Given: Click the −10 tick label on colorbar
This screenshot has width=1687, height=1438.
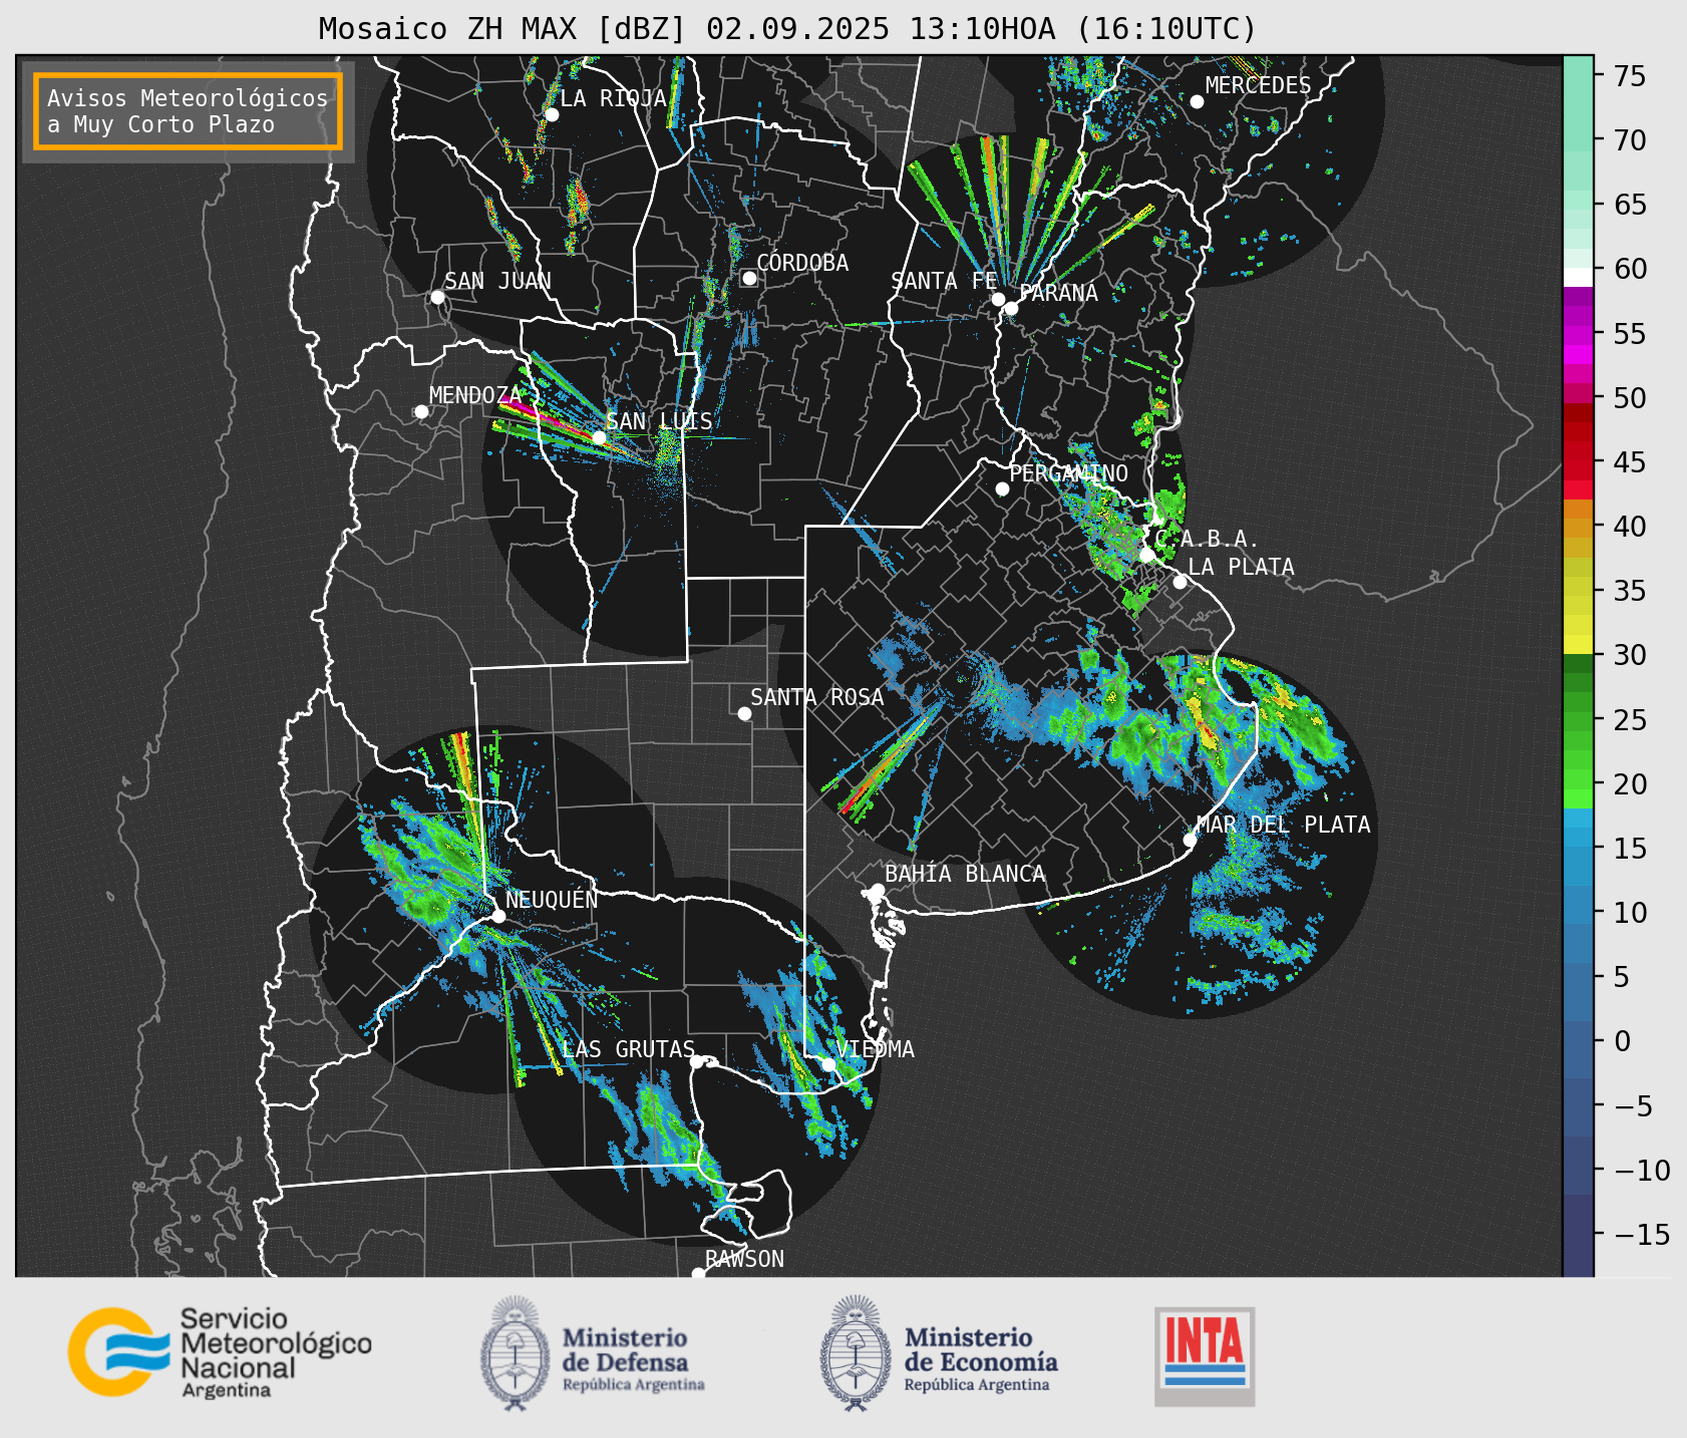Looking at the screenshot, I should [x=1642, y=1170].
